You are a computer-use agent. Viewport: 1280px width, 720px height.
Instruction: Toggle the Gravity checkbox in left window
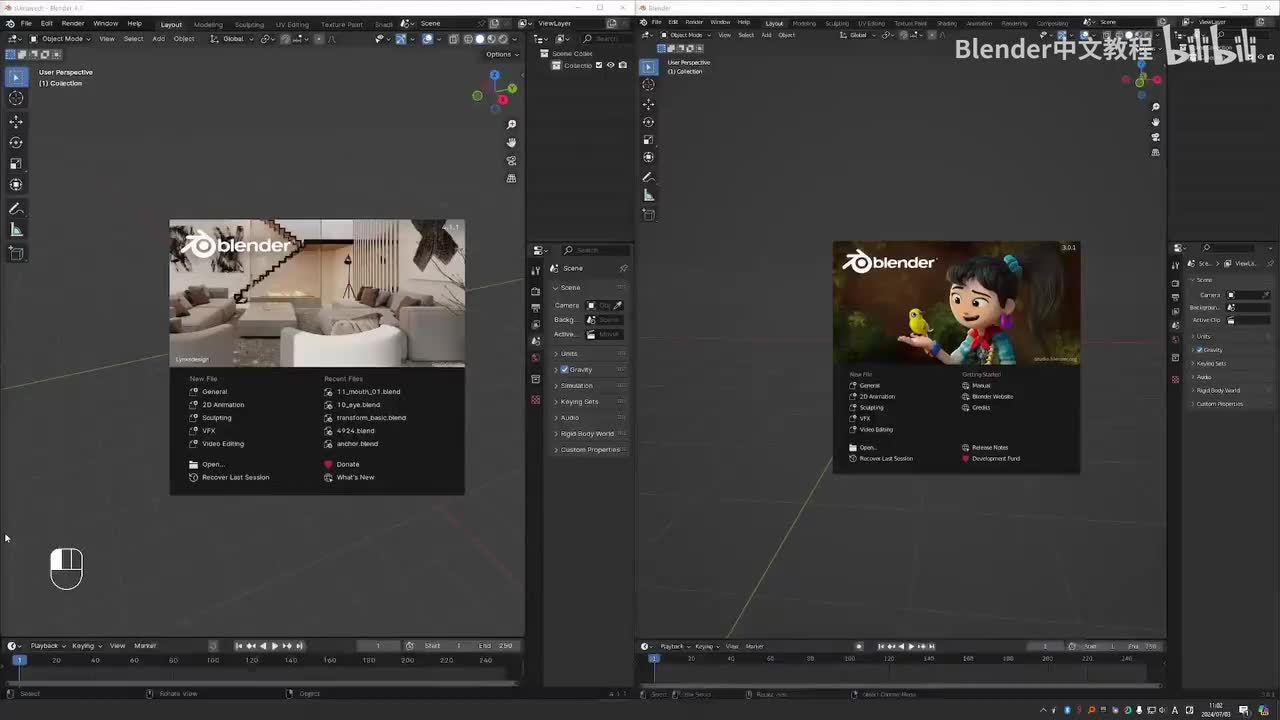click(x=564, y=370)
